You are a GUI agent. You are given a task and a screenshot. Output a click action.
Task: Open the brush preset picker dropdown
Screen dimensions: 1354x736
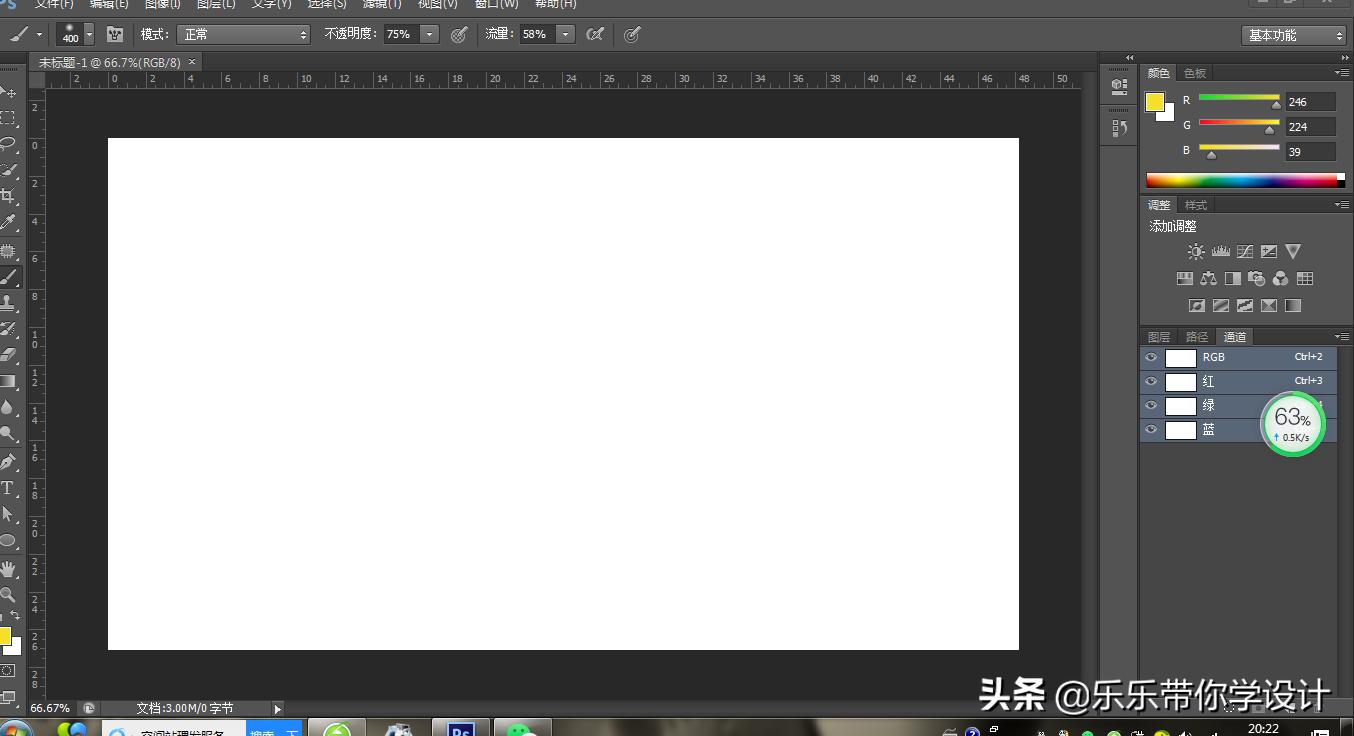click(88, 33)
